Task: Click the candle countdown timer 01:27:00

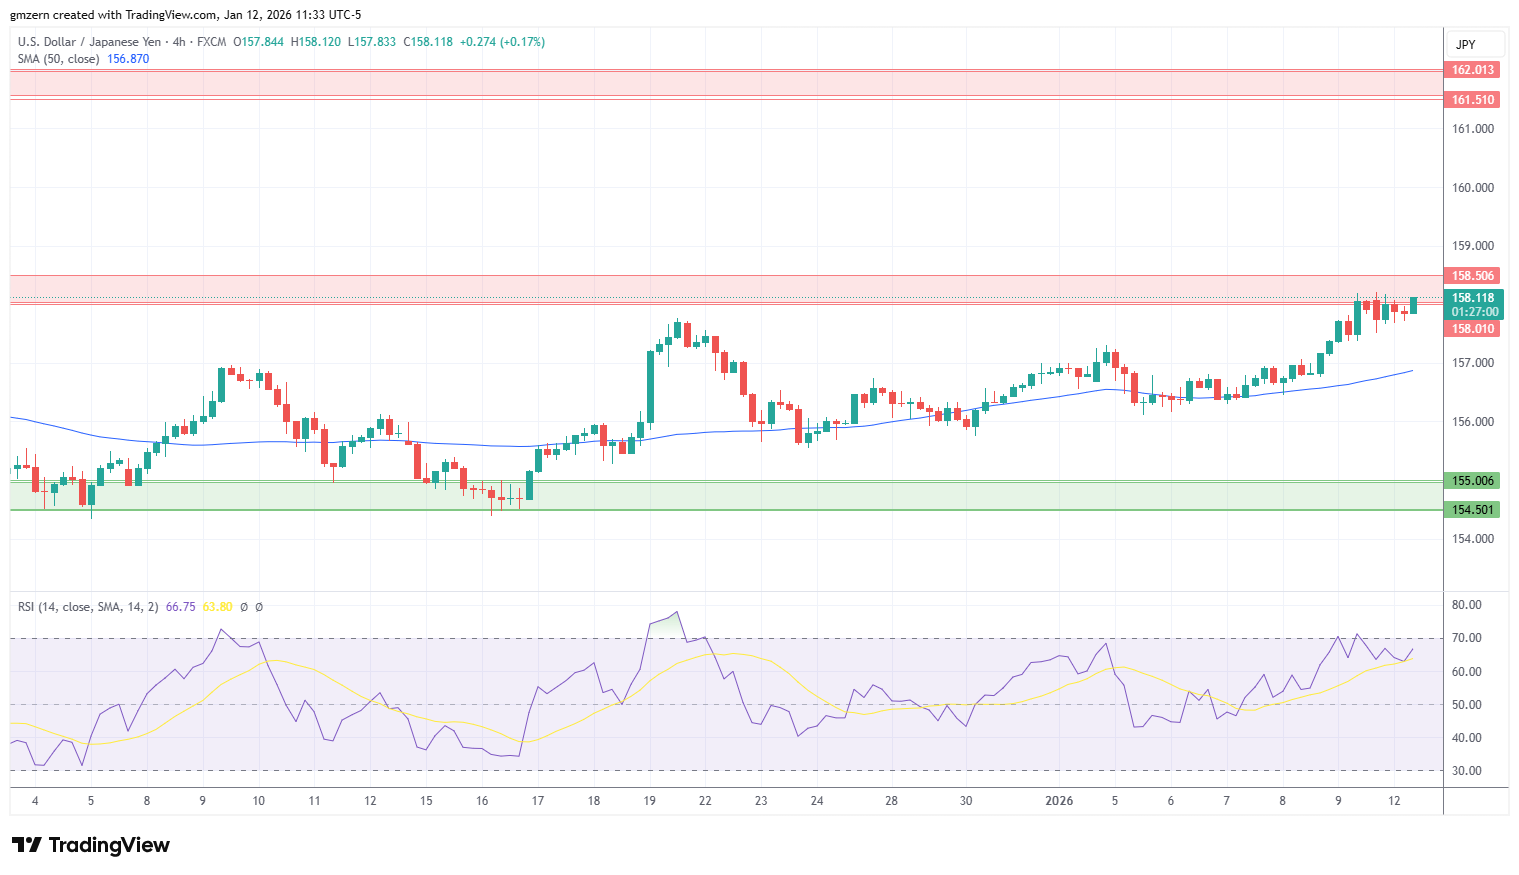Action: 1473,312
